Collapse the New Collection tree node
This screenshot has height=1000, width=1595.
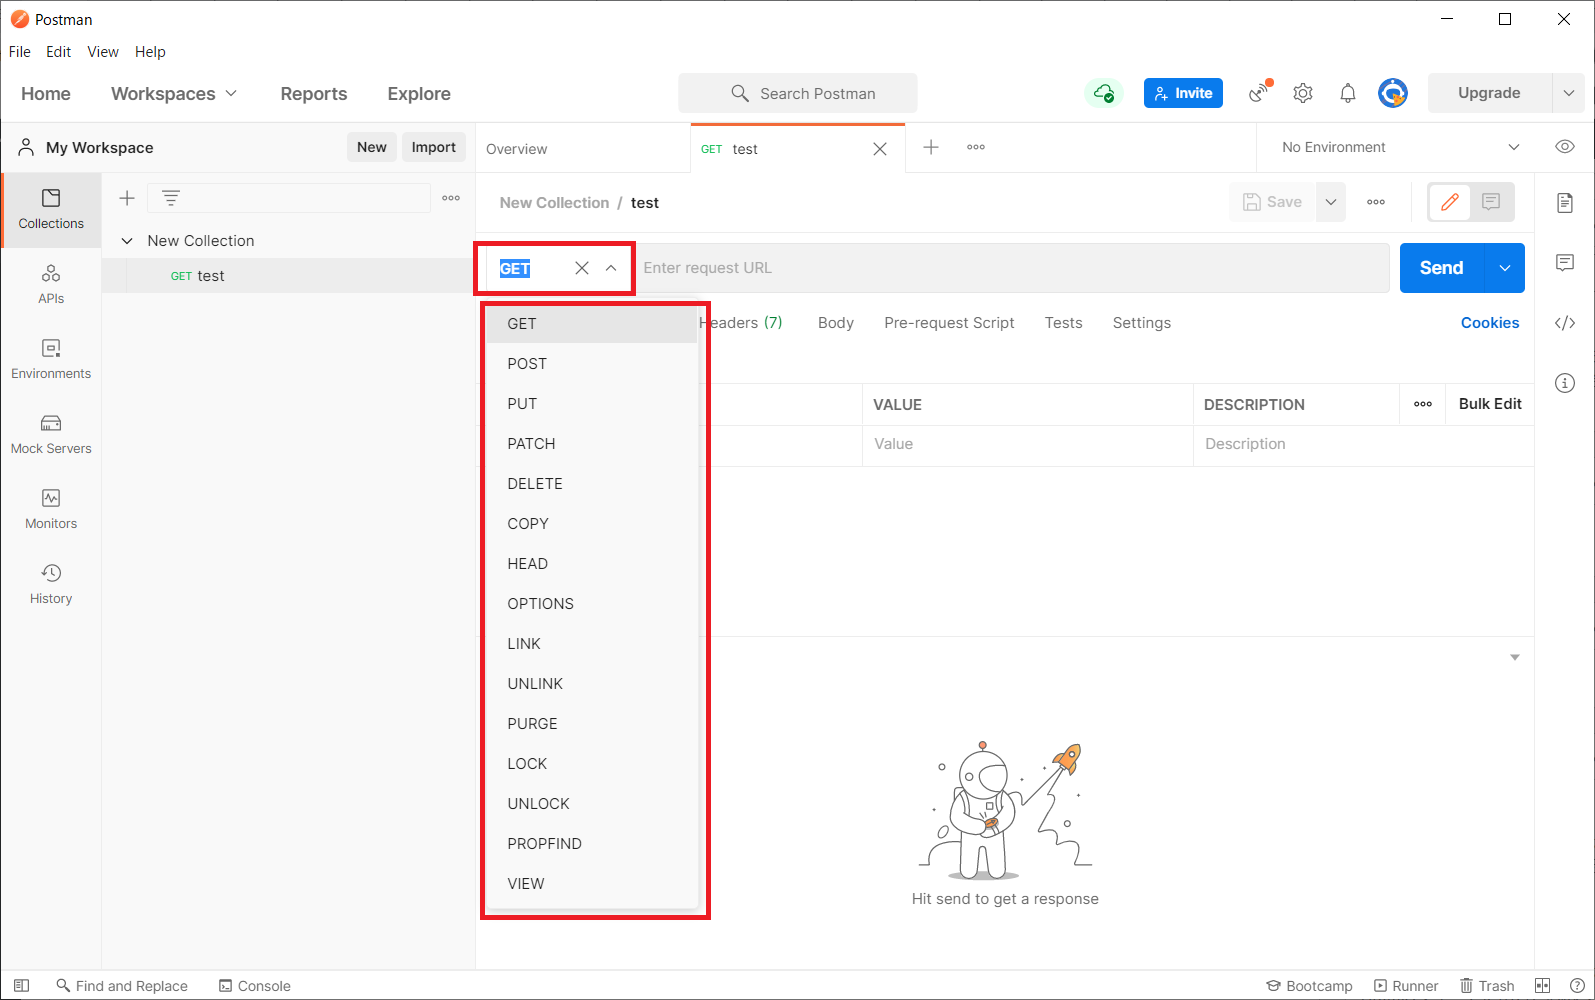[x=127, y=241]
